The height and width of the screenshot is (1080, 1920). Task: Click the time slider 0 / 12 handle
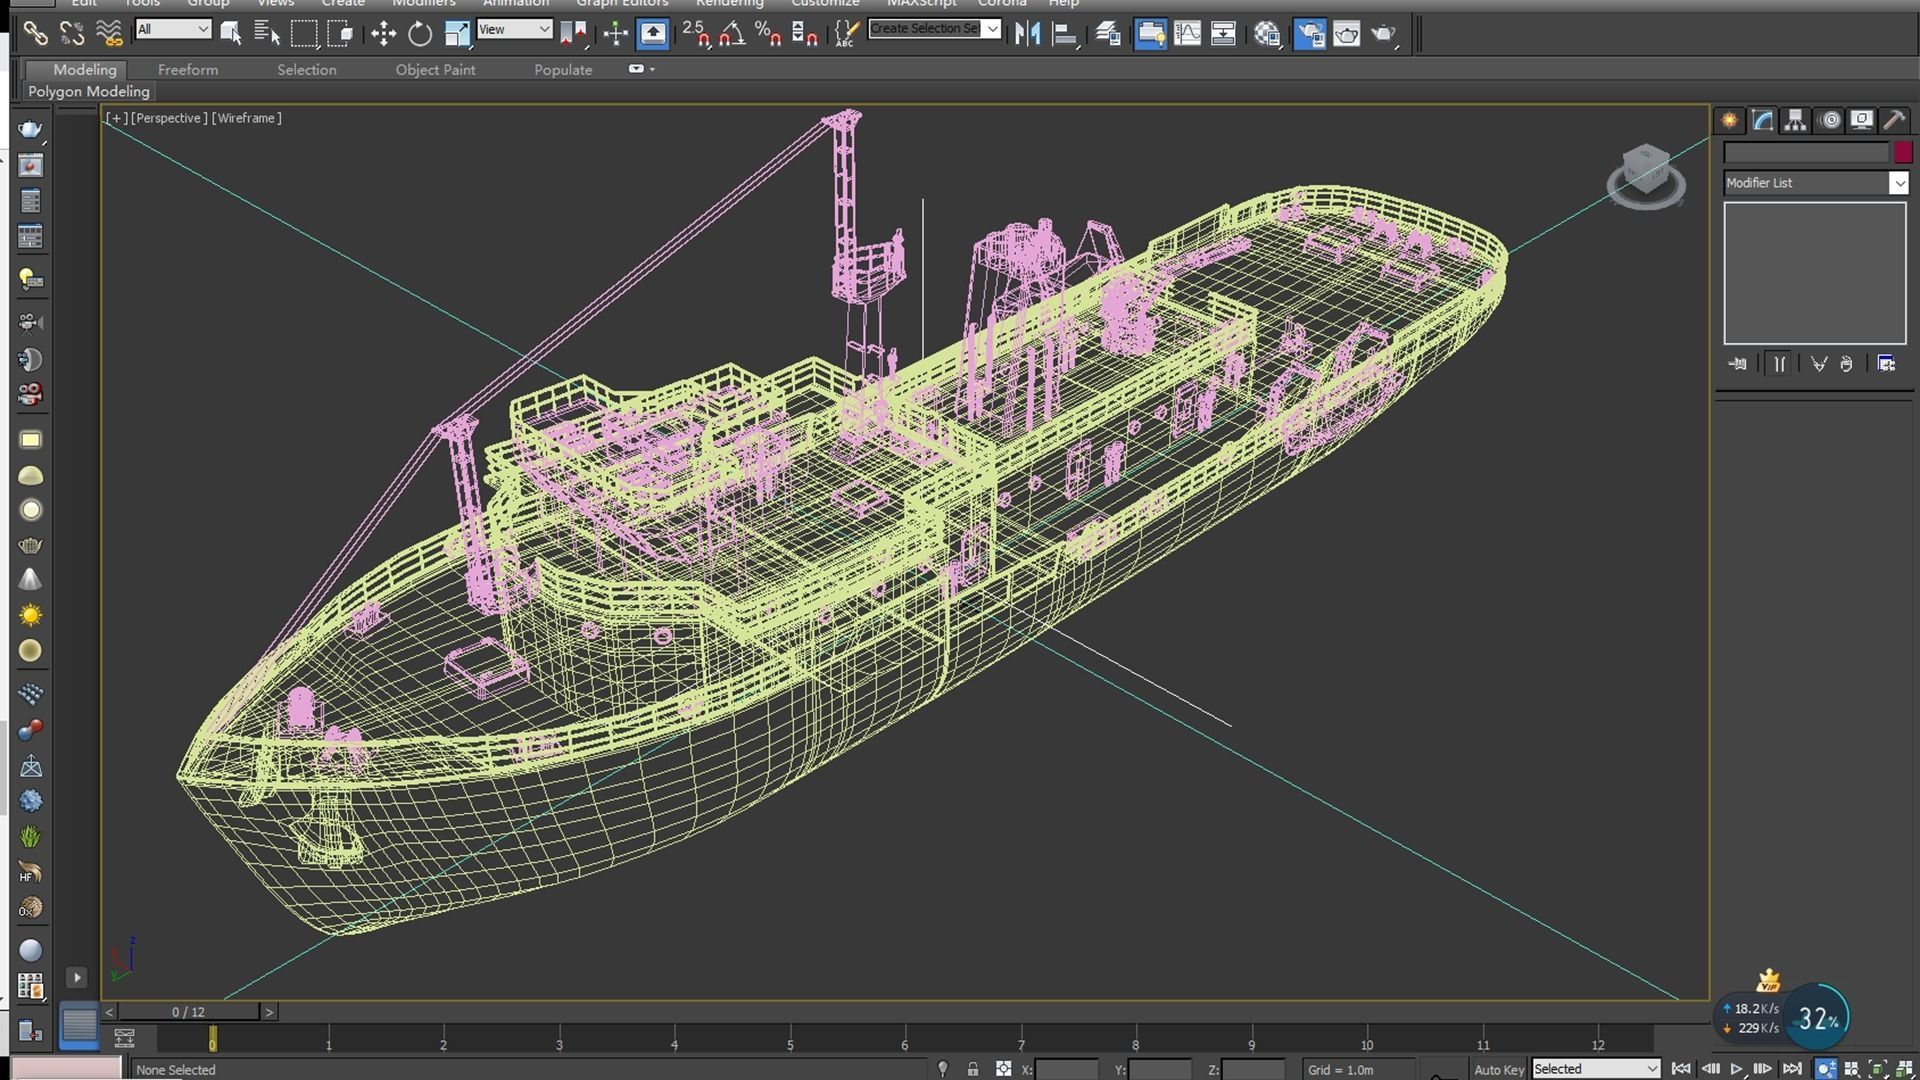[x=188, y=1012]
